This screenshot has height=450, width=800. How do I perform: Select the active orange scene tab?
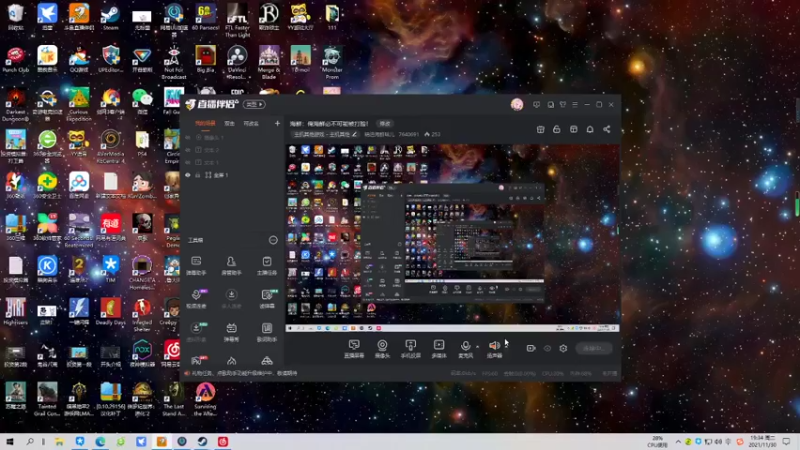click(205, 123)
